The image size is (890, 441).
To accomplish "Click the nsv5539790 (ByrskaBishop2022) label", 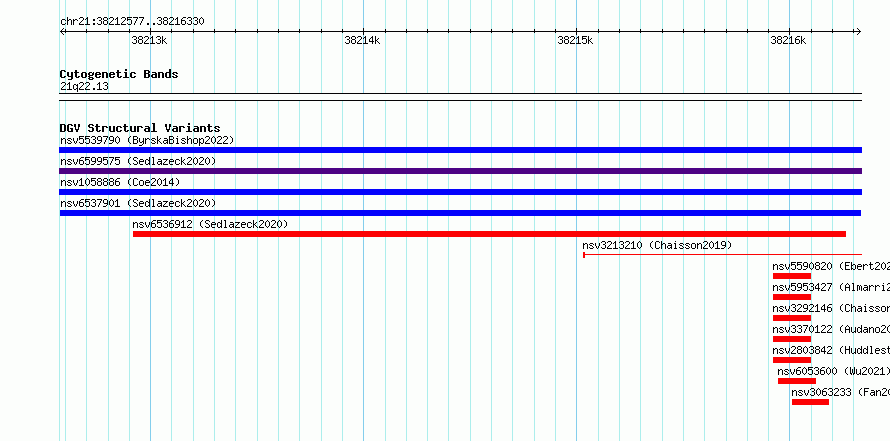I will 147,140.
